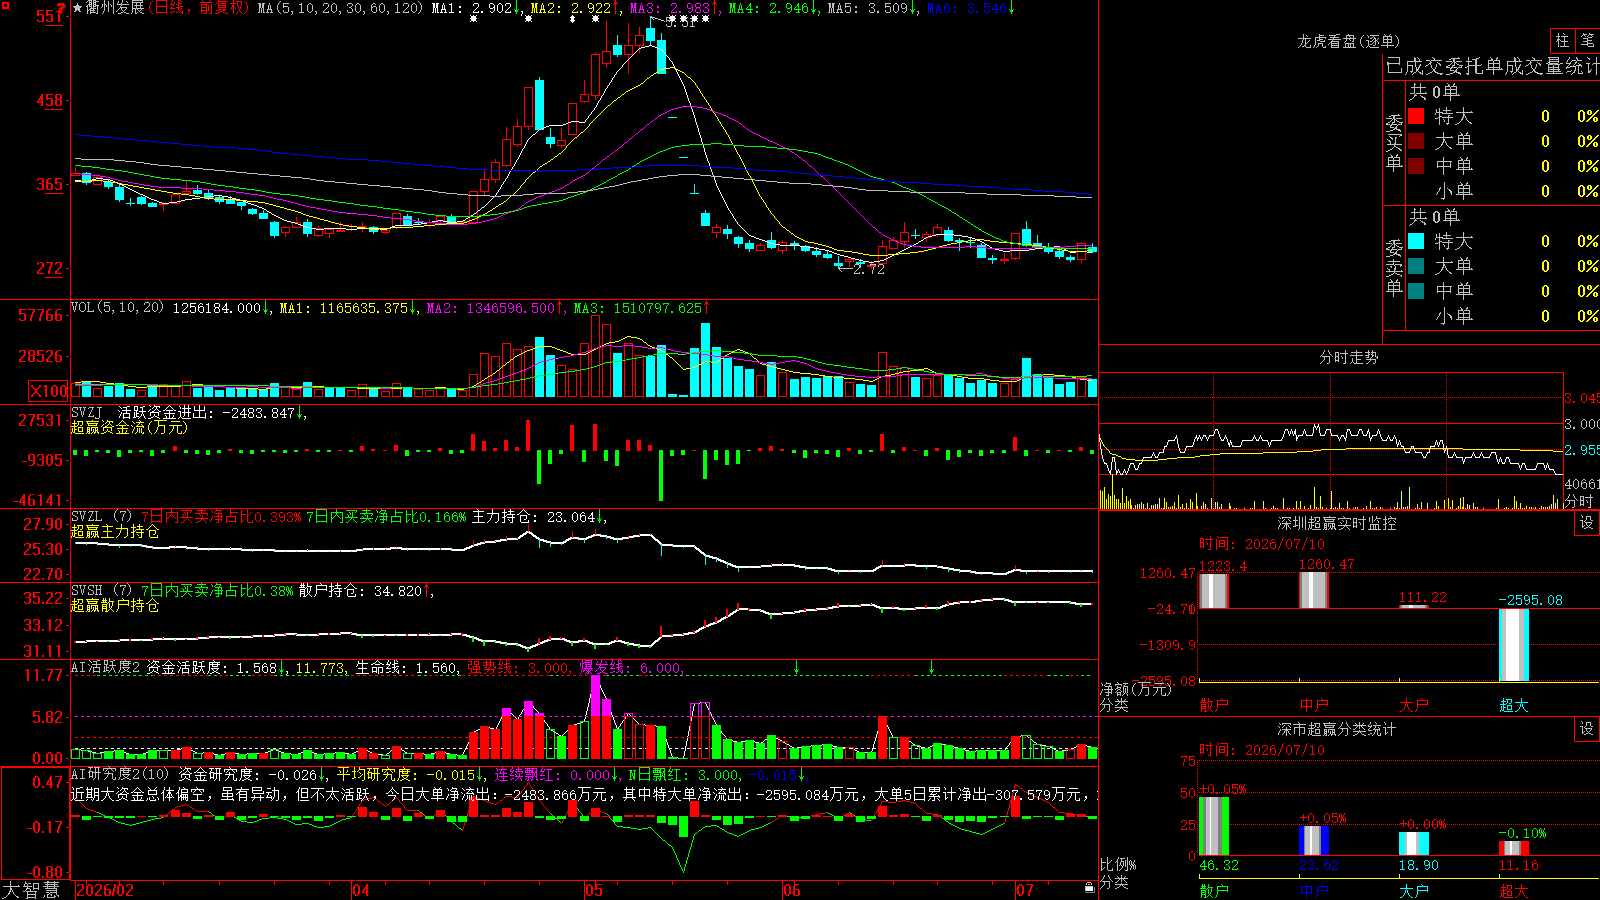Click the MA(5,10,20,30,60,120) indicator parameters
The width and height of the screenshot is (1600, 900).
[x=340, y=8]
